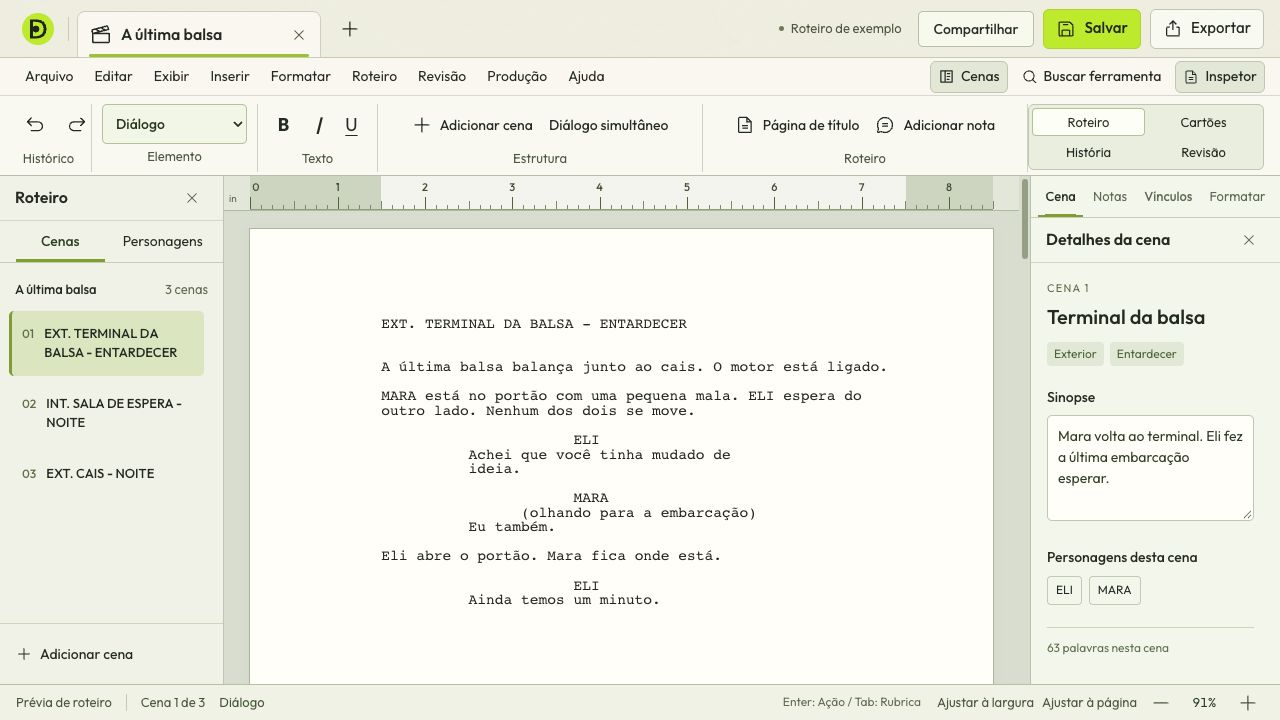Click Adicionar cena at sidebar bottom
The image size is (1280, 720).
(75, 654)
